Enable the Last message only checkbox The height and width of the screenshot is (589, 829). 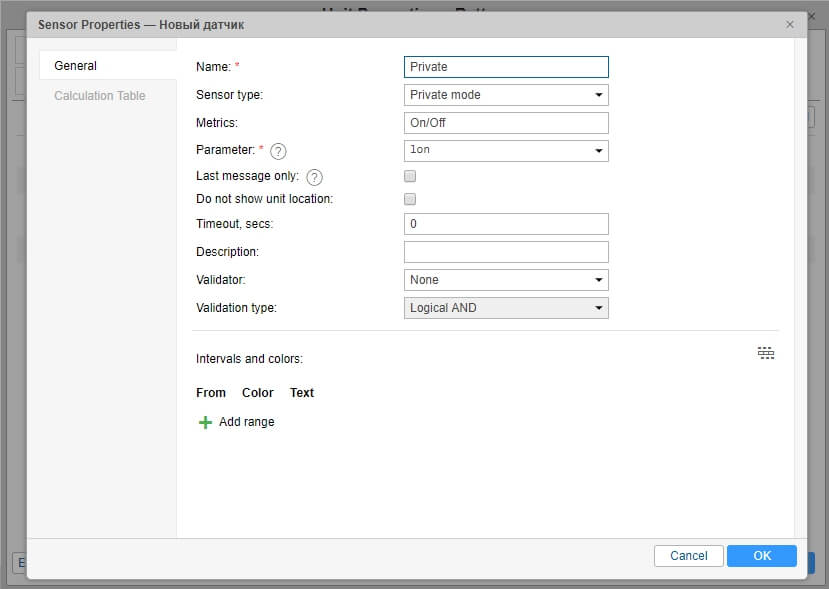pos(410,176)
